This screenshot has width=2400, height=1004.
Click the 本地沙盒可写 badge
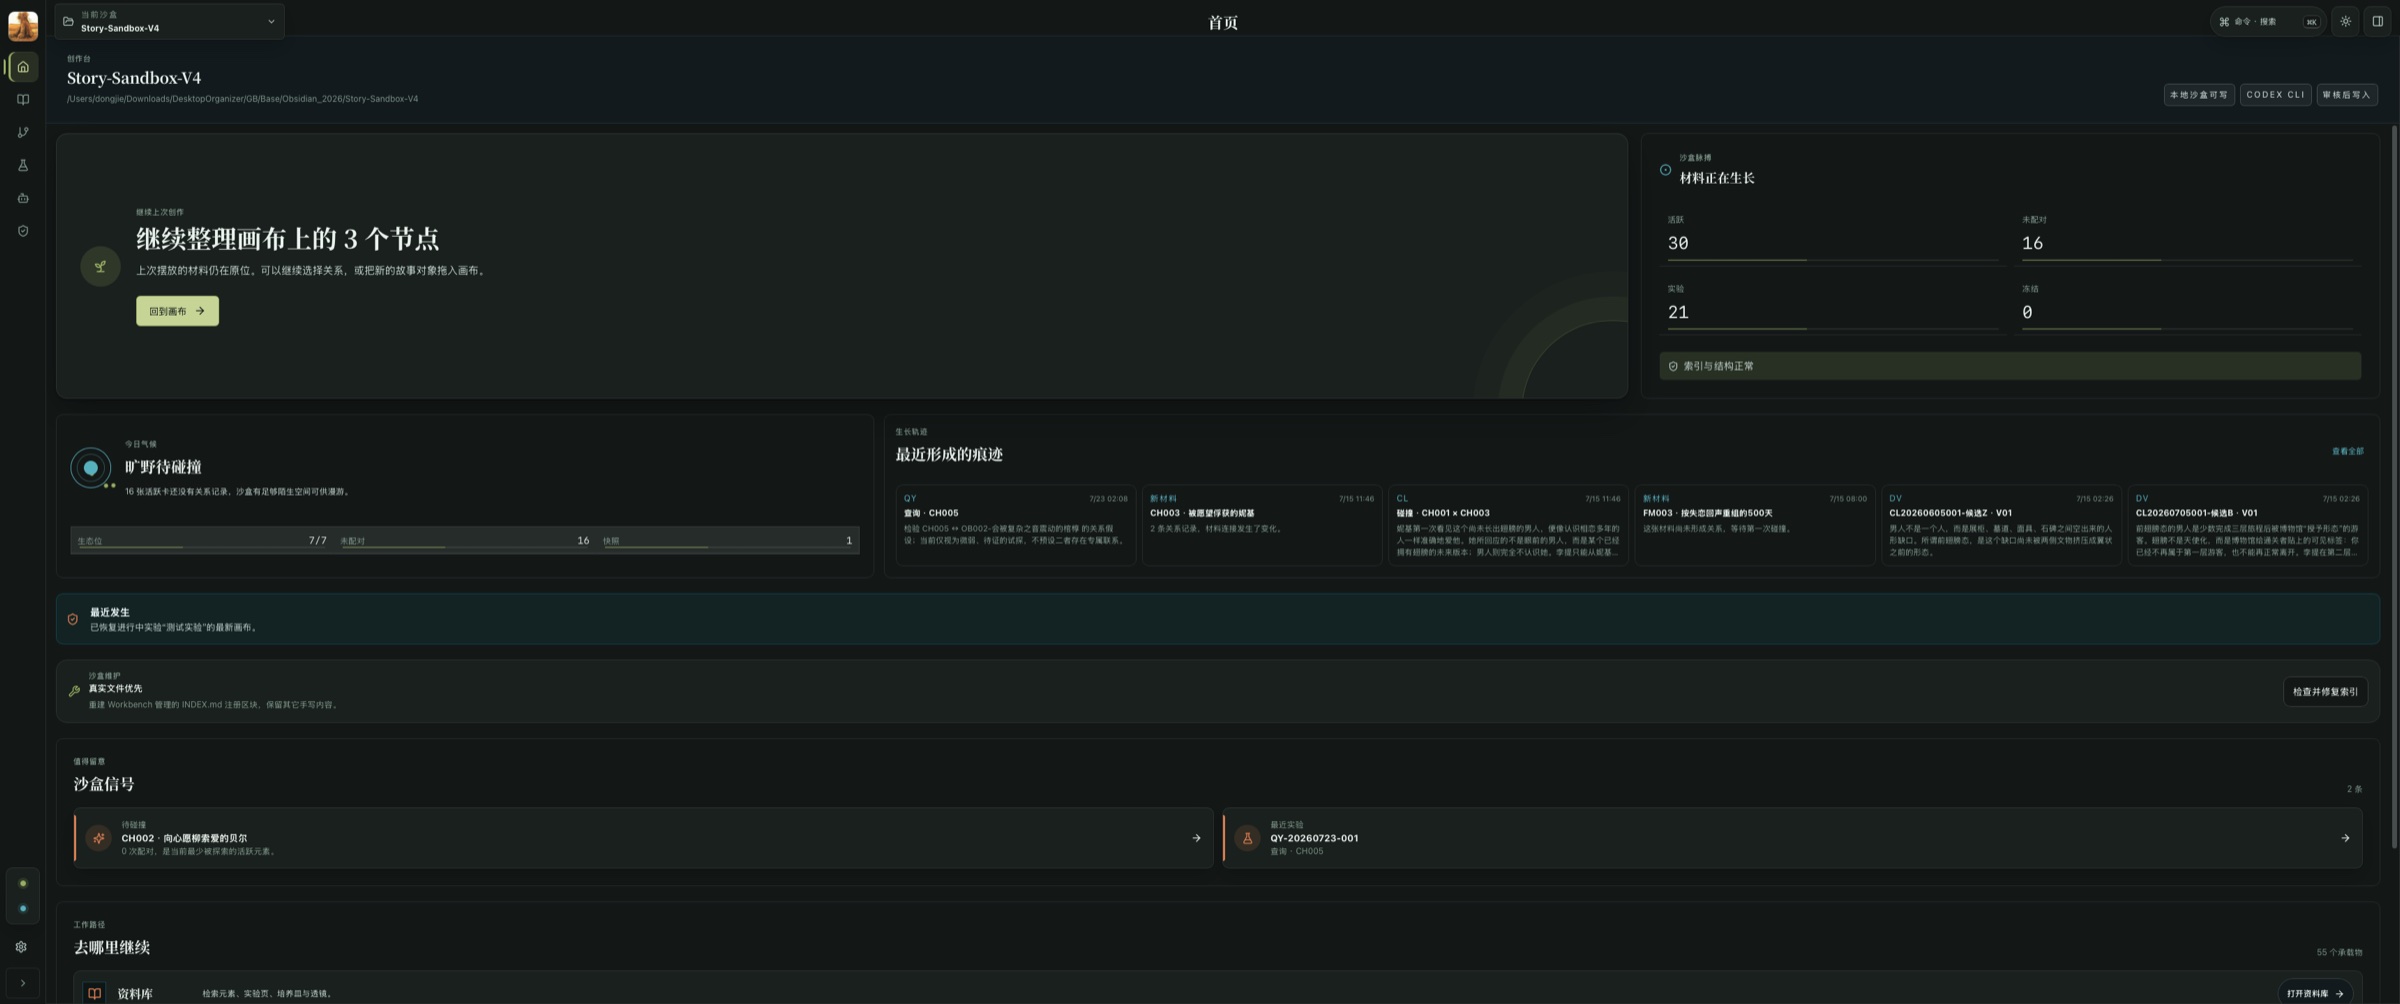2199,95
